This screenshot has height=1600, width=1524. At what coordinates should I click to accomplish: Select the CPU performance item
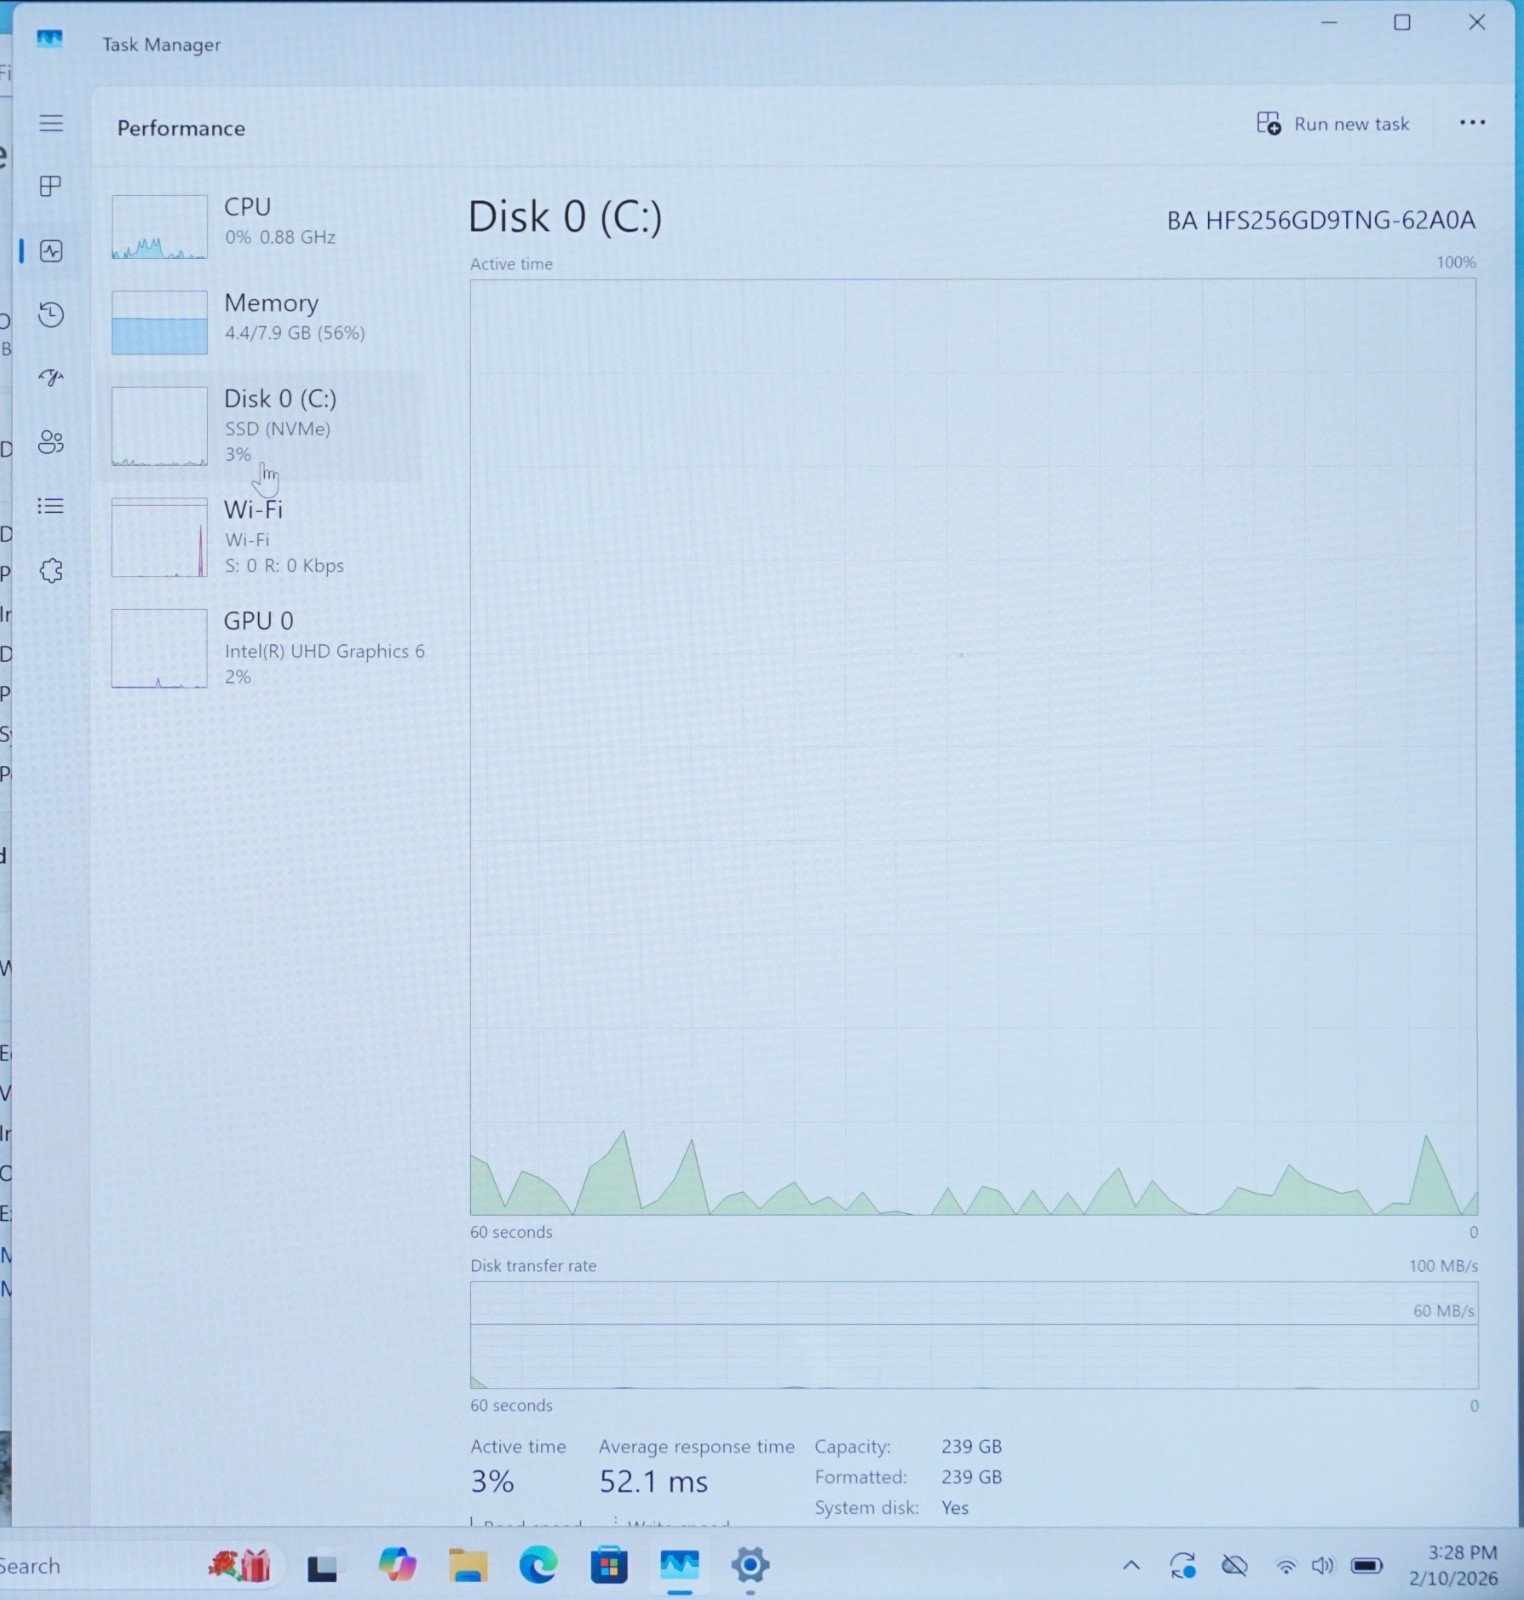point(260,226)
